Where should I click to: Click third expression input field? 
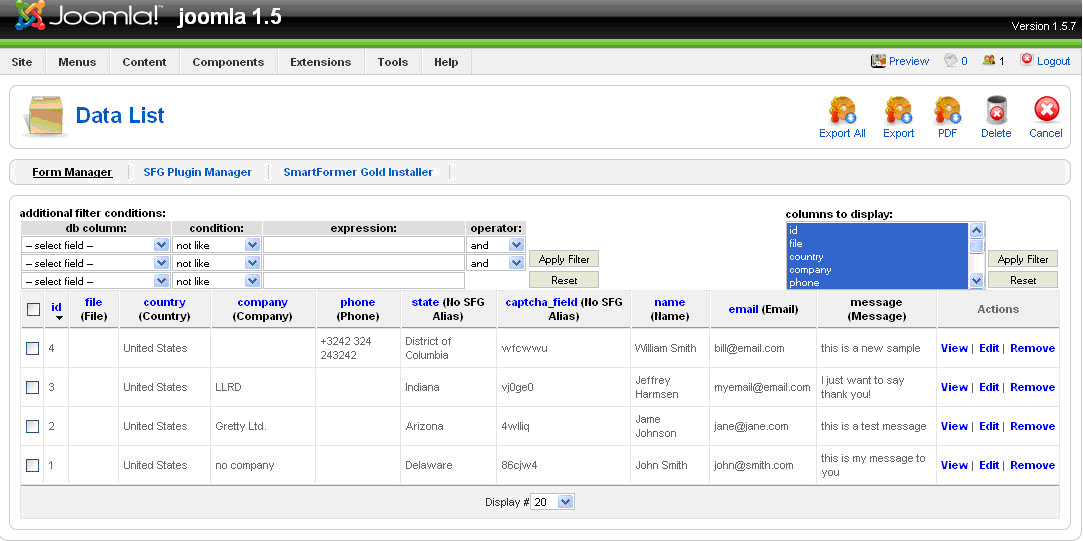(x=364, y=281)
